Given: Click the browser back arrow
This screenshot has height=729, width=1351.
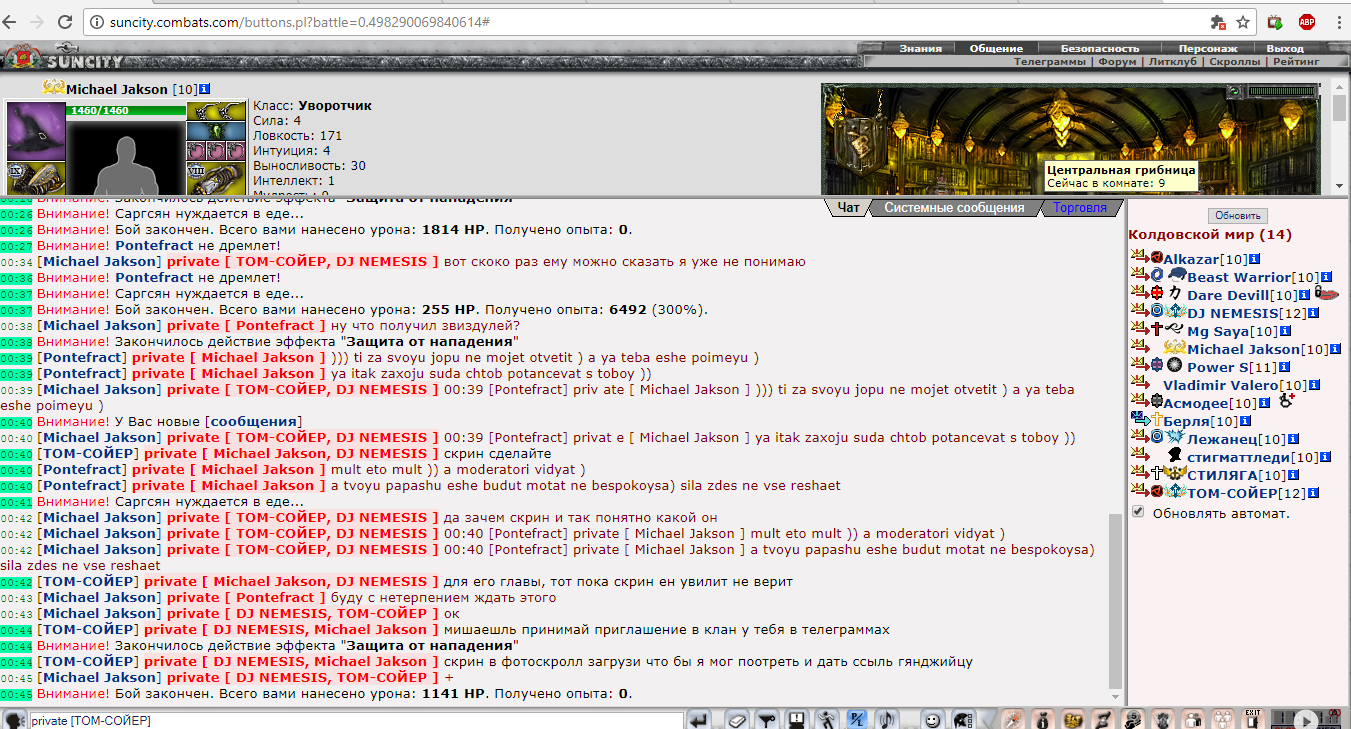Looking at the screenshot, I should [11, 21].
